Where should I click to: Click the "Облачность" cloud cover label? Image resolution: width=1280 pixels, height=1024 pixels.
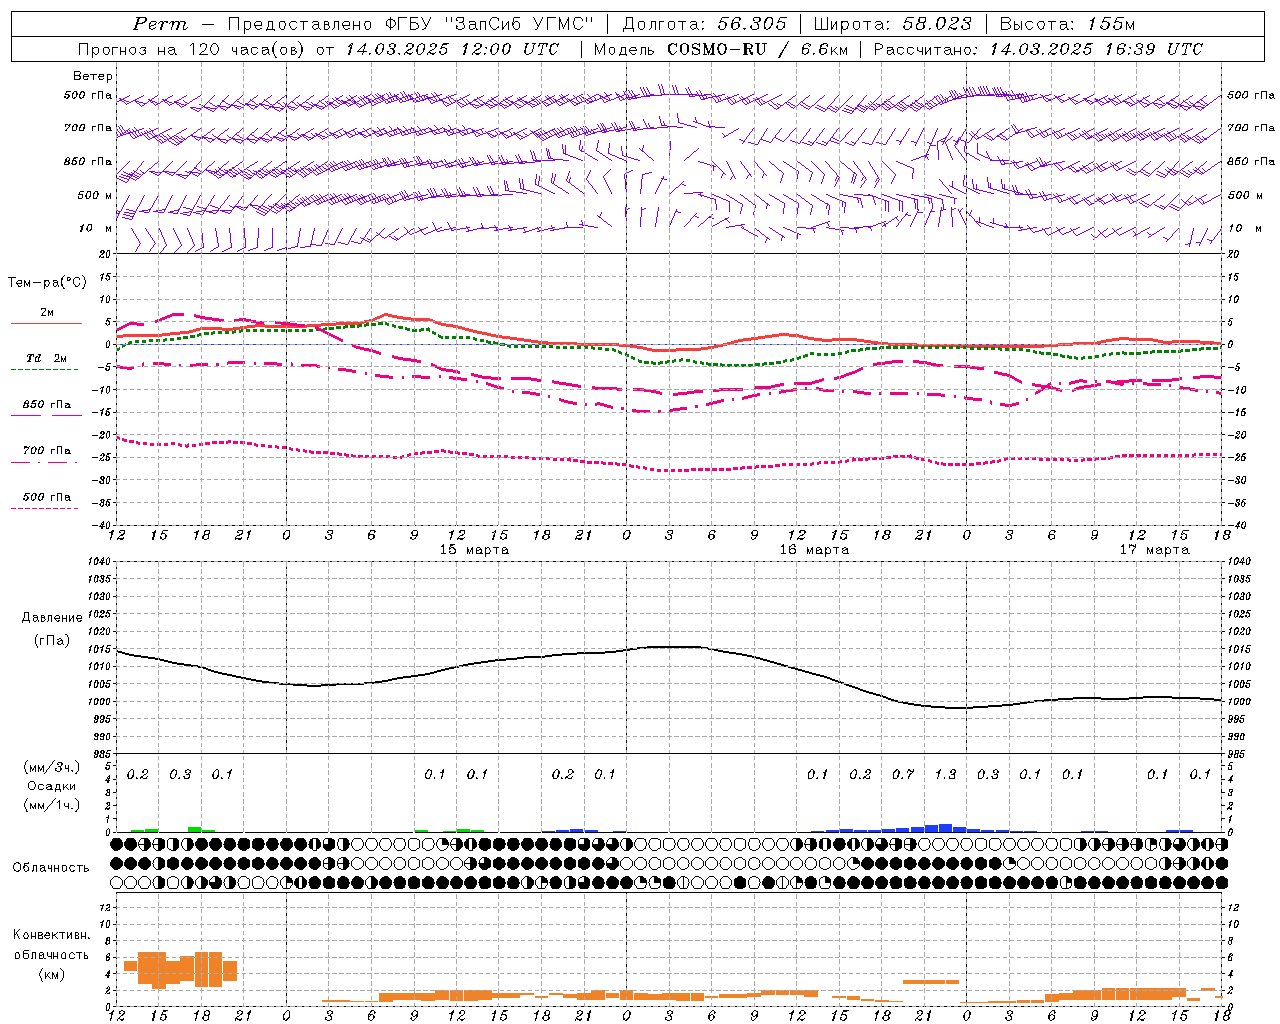[51, 867]
